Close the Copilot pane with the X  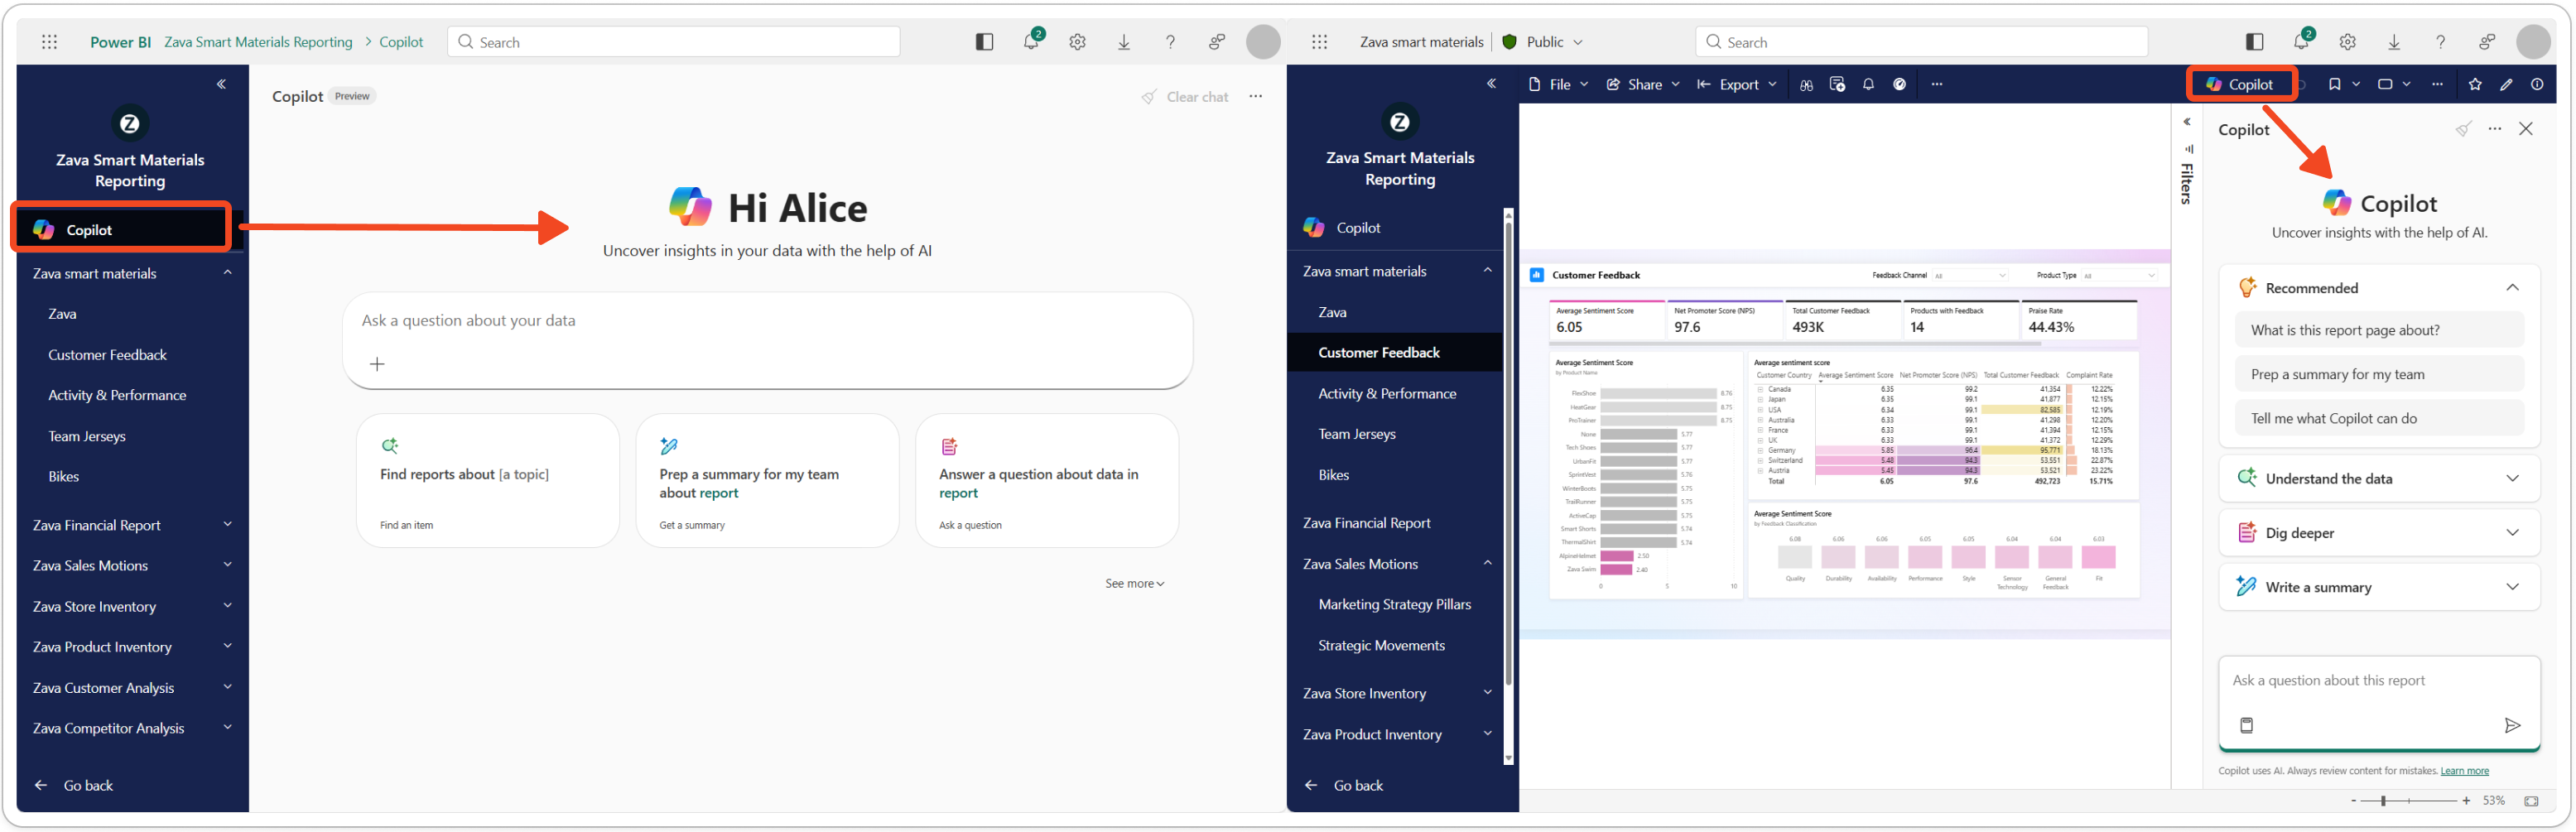coord(2526,129)
